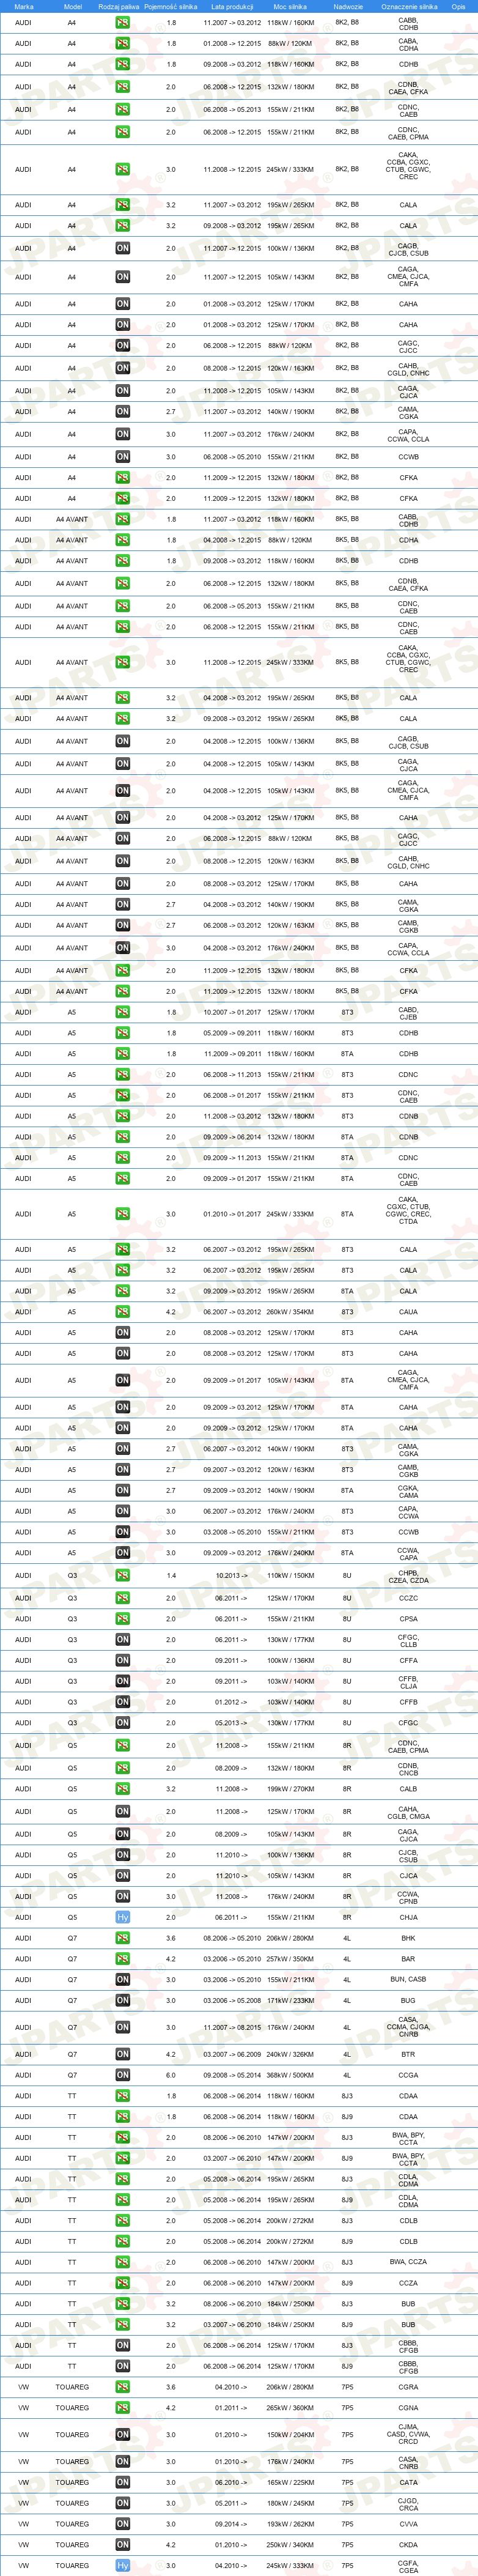Image resolution: width=478 pixels, height=2576 pixels.
Task: Click the petrol icon in the Q3 CCZC row
Action: [x=122, y=1598]
